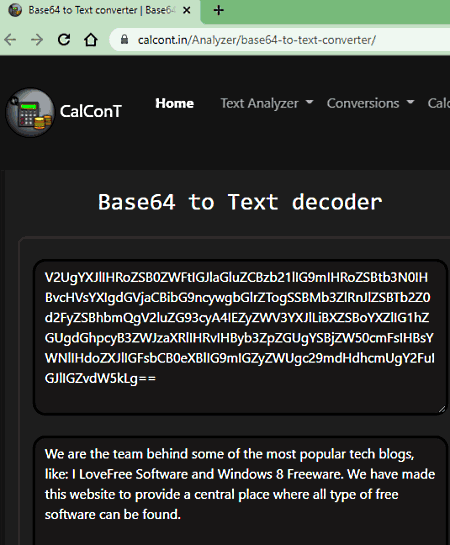The image size is (450, 545).
Task: Expand the Text Analyzer dropdown menu
Action: tap(267, 103)
